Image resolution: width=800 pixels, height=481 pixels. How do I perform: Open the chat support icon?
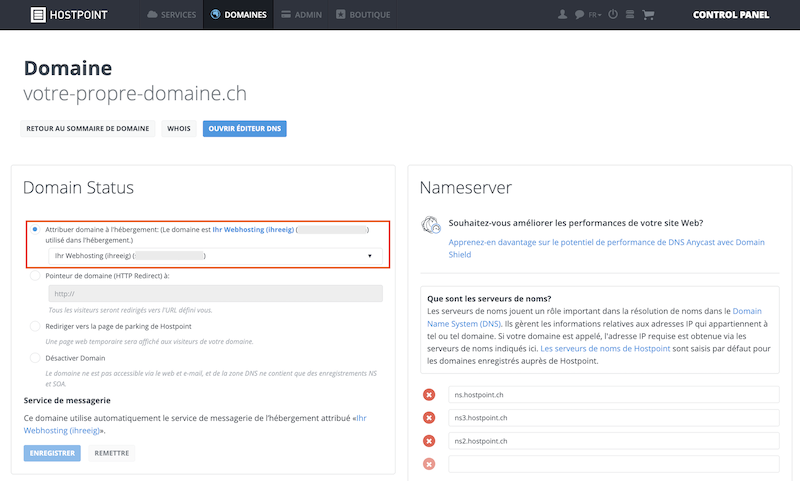coord(579,15)
